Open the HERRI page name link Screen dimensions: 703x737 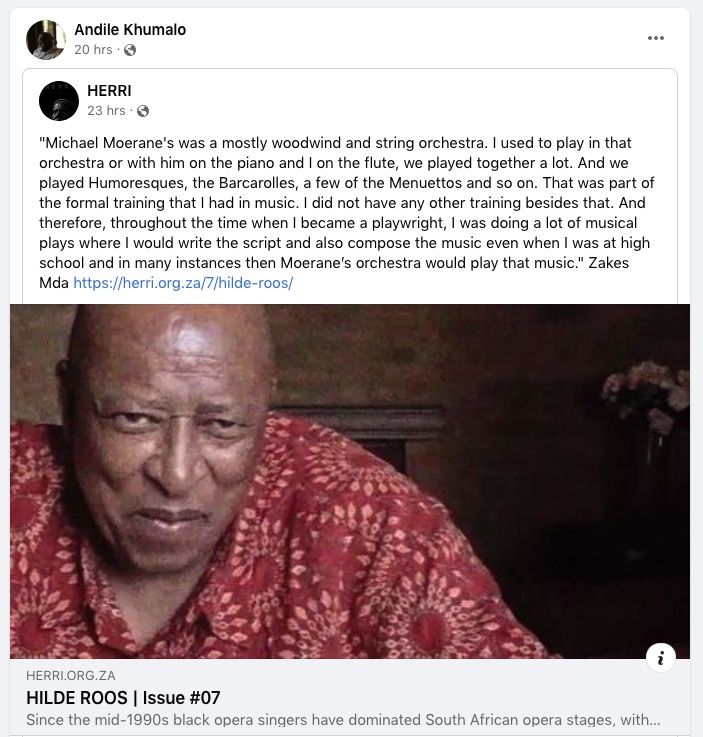click(109, 91)
